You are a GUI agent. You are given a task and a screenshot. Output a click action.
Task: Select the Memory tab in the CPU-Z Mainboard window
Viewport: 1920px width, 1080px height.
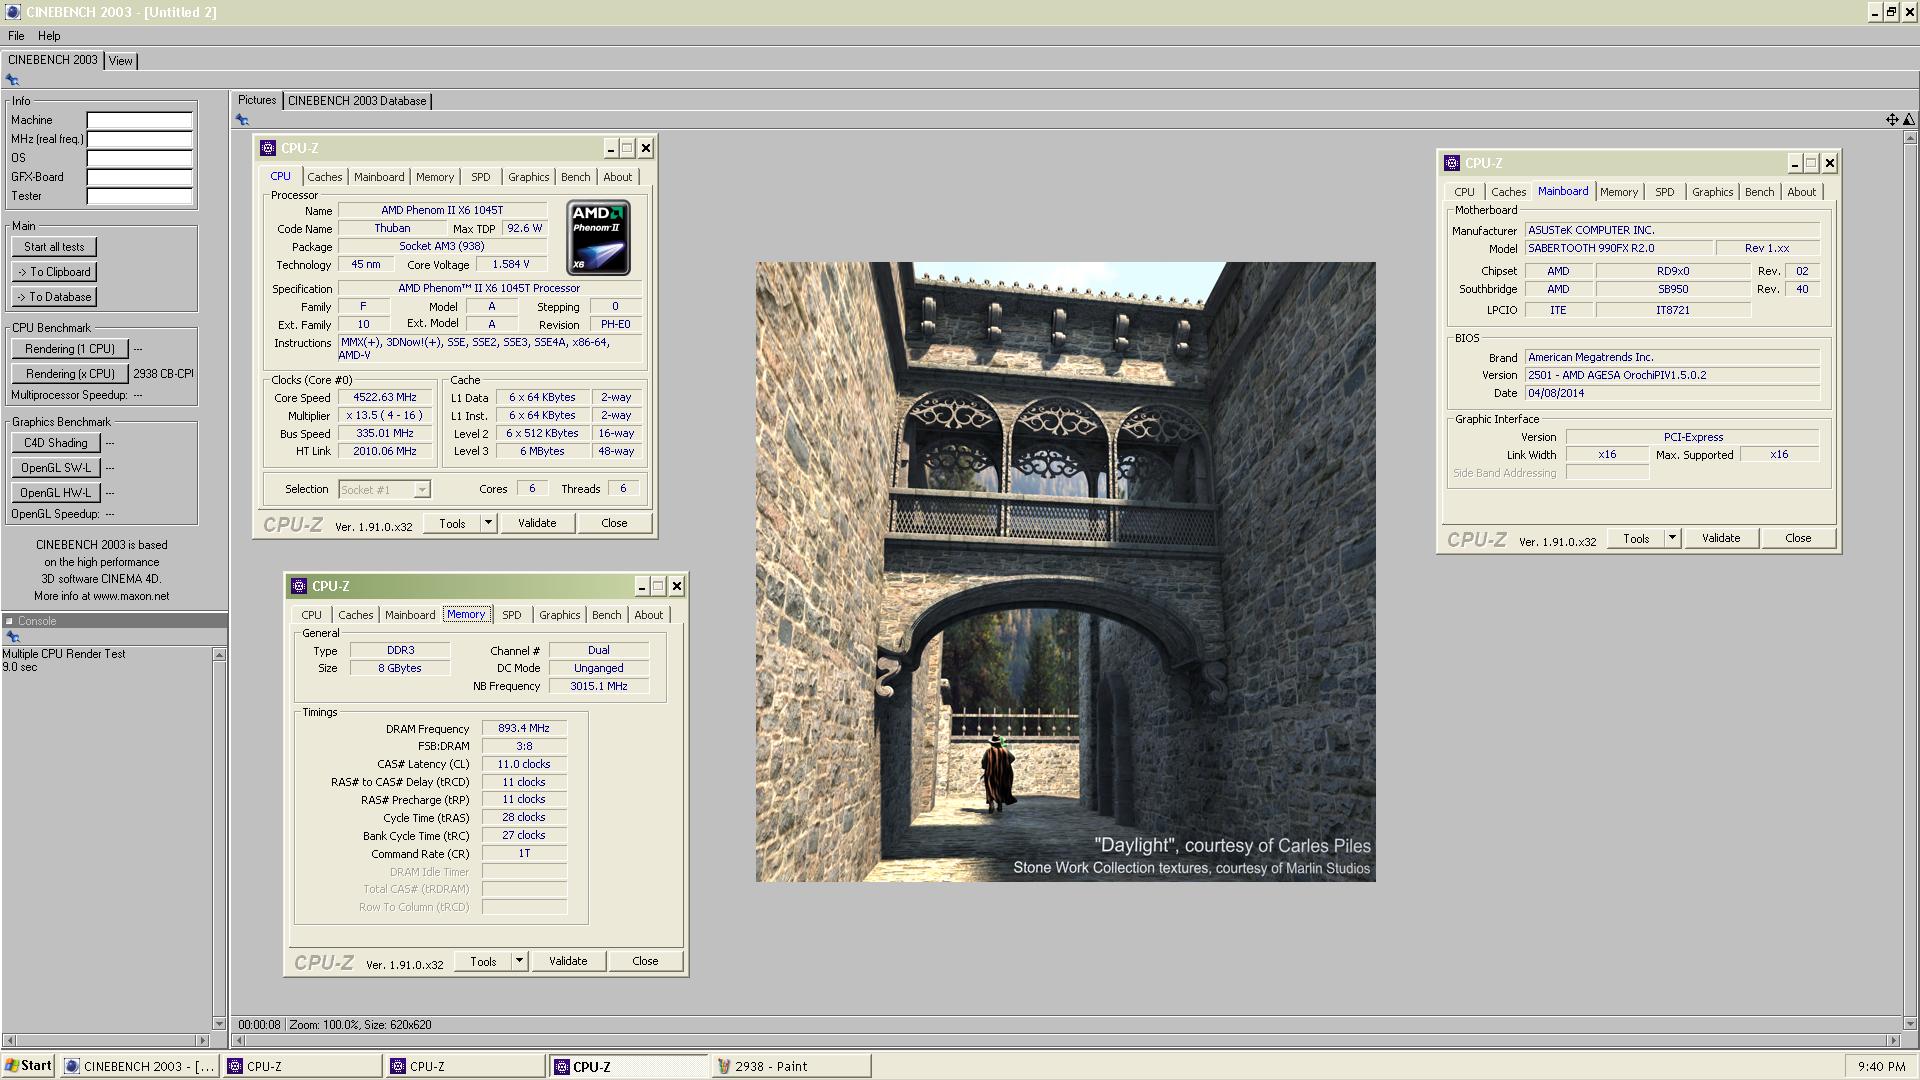point(1618,192)
